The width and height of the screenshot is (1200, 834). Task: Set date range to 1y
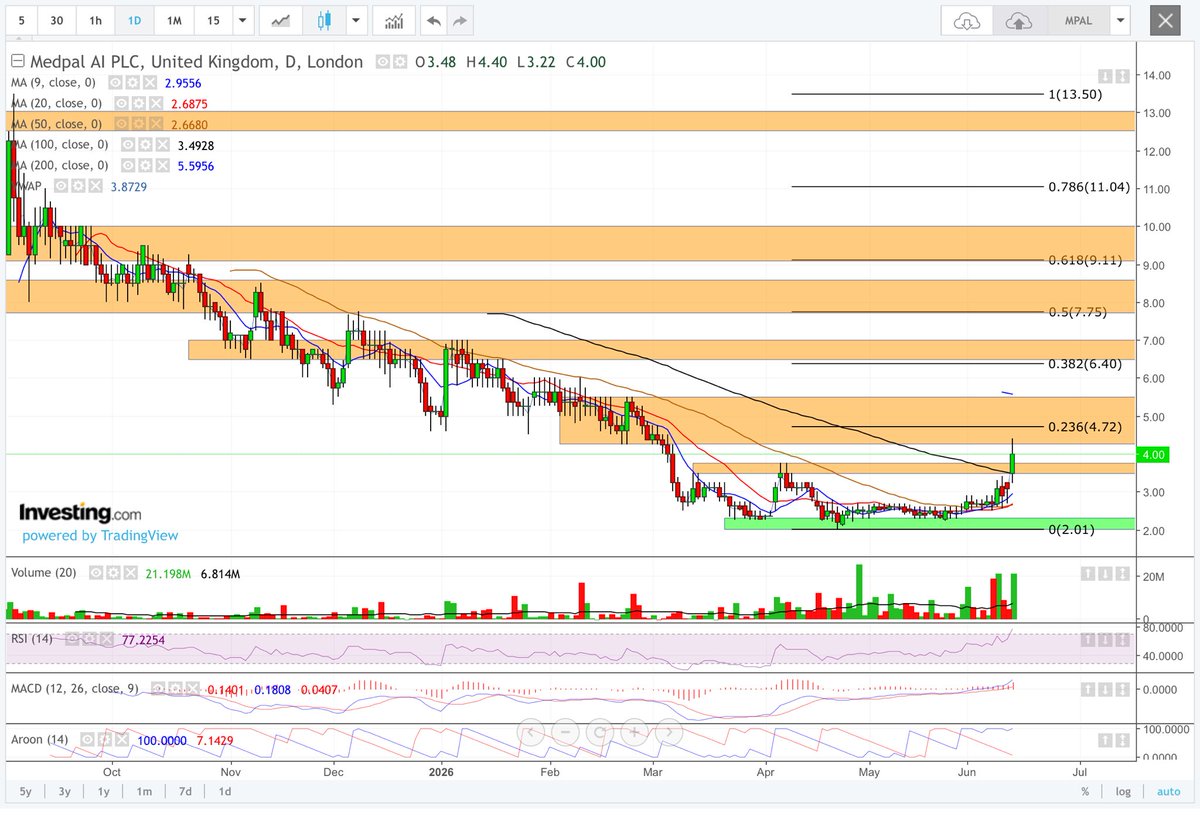point(104,792)
